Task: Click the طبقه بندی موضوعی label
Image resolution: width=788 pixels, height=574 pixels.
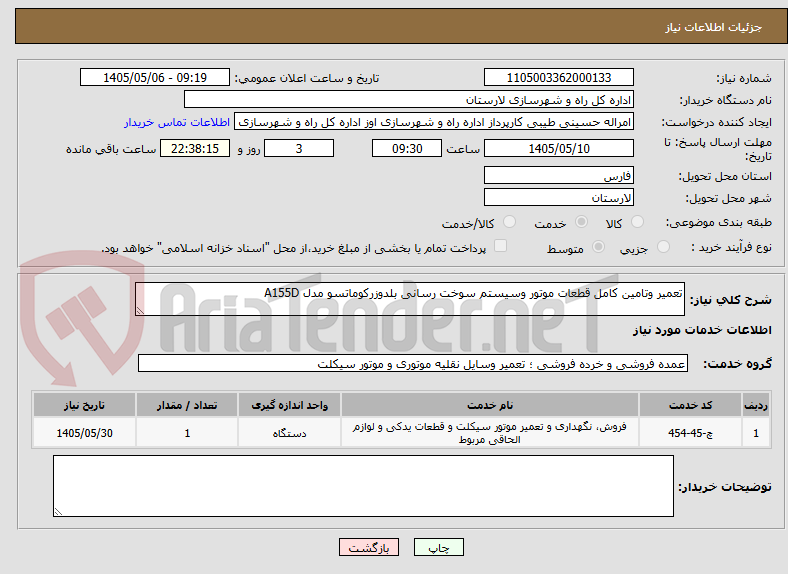Action: pos(719,222)
